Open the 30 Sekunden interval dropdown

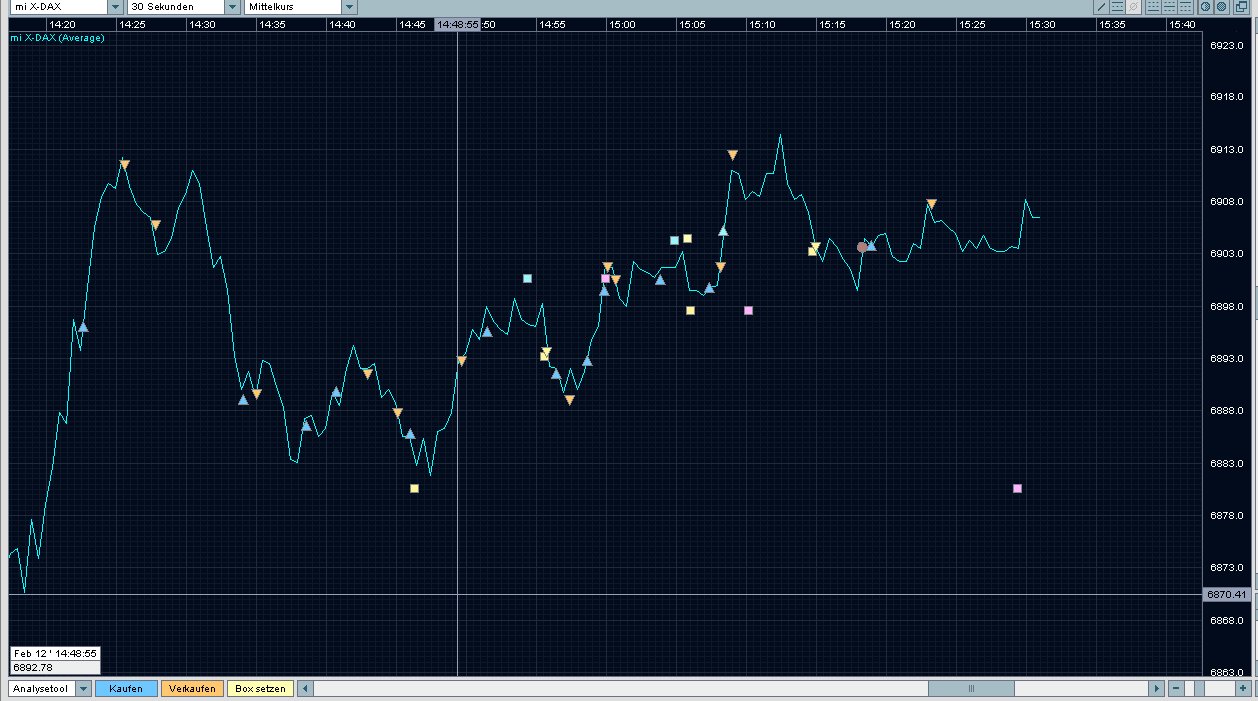coord(231,7)
